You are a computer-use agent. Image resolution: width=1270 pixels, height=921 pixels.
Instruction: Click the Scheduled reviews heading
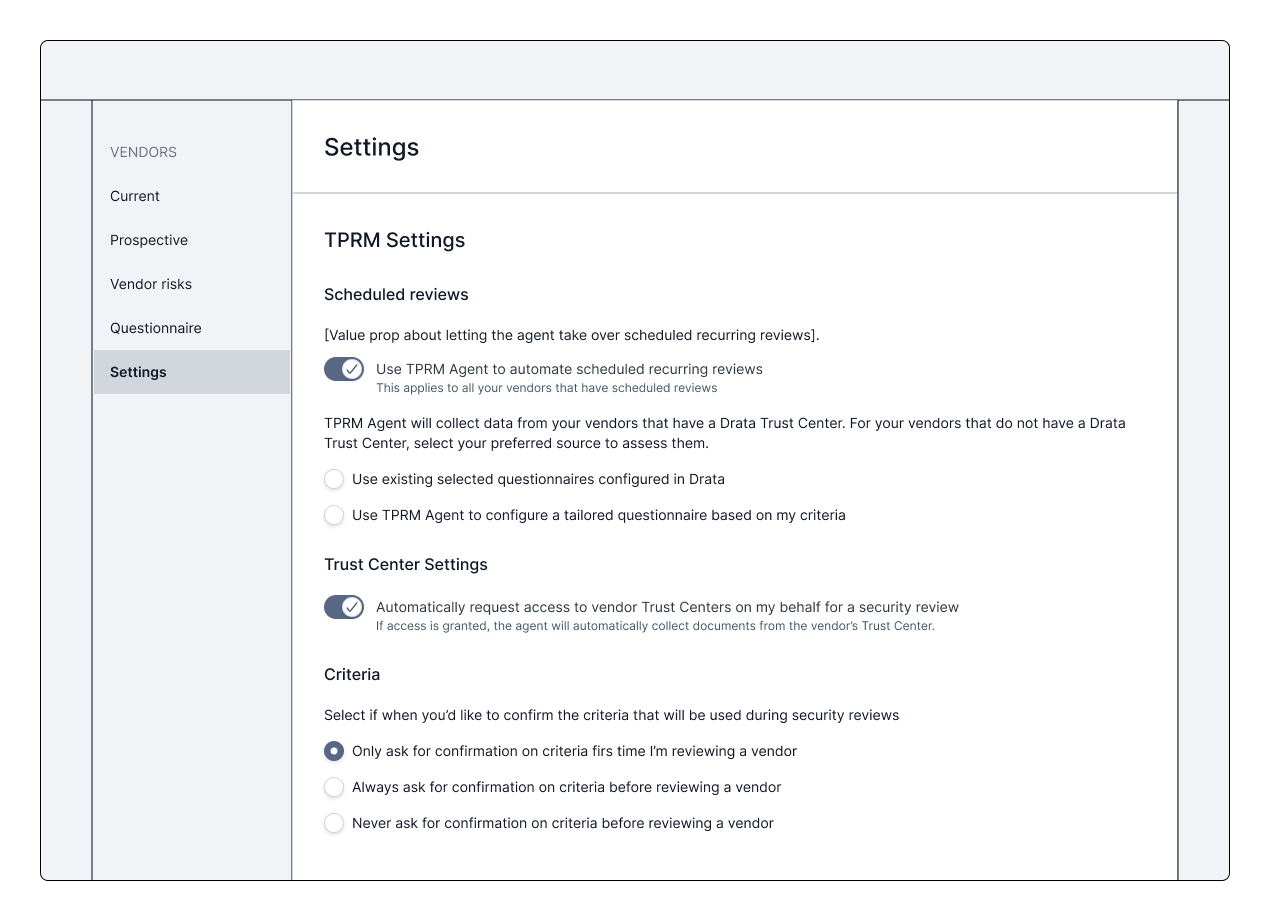(396, 295)
